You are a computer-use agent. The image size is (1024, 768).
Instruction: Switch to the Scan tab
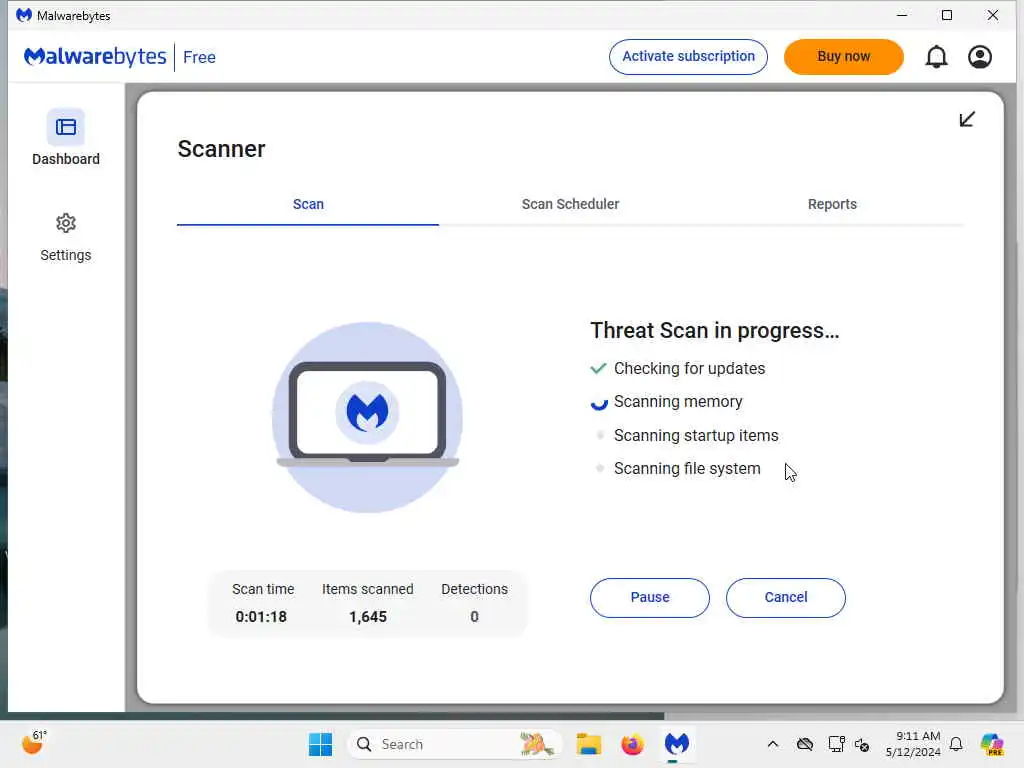308,204
